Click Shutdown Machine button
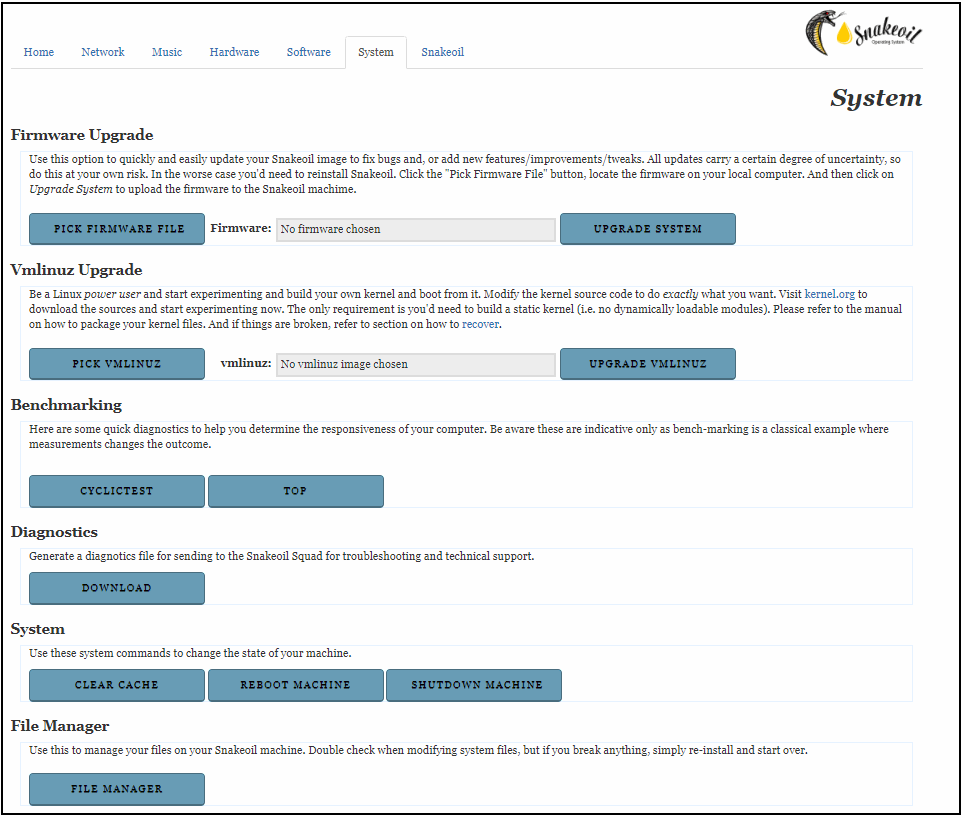 click(474, 686)
